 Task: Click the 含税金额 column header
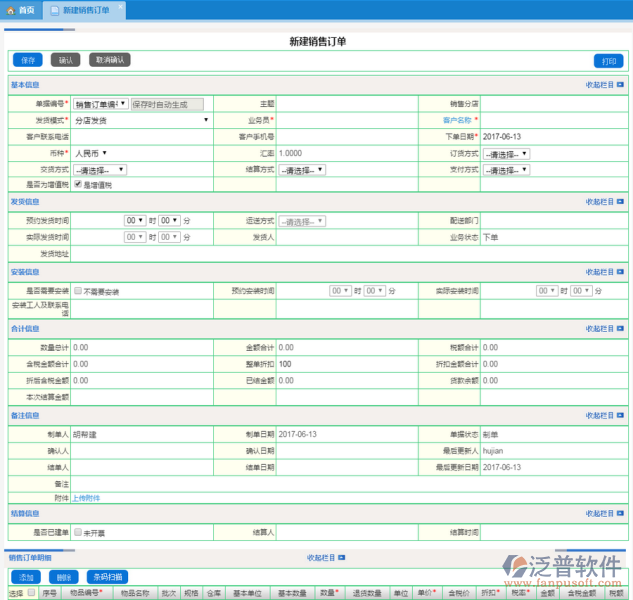tap(582, 593)
